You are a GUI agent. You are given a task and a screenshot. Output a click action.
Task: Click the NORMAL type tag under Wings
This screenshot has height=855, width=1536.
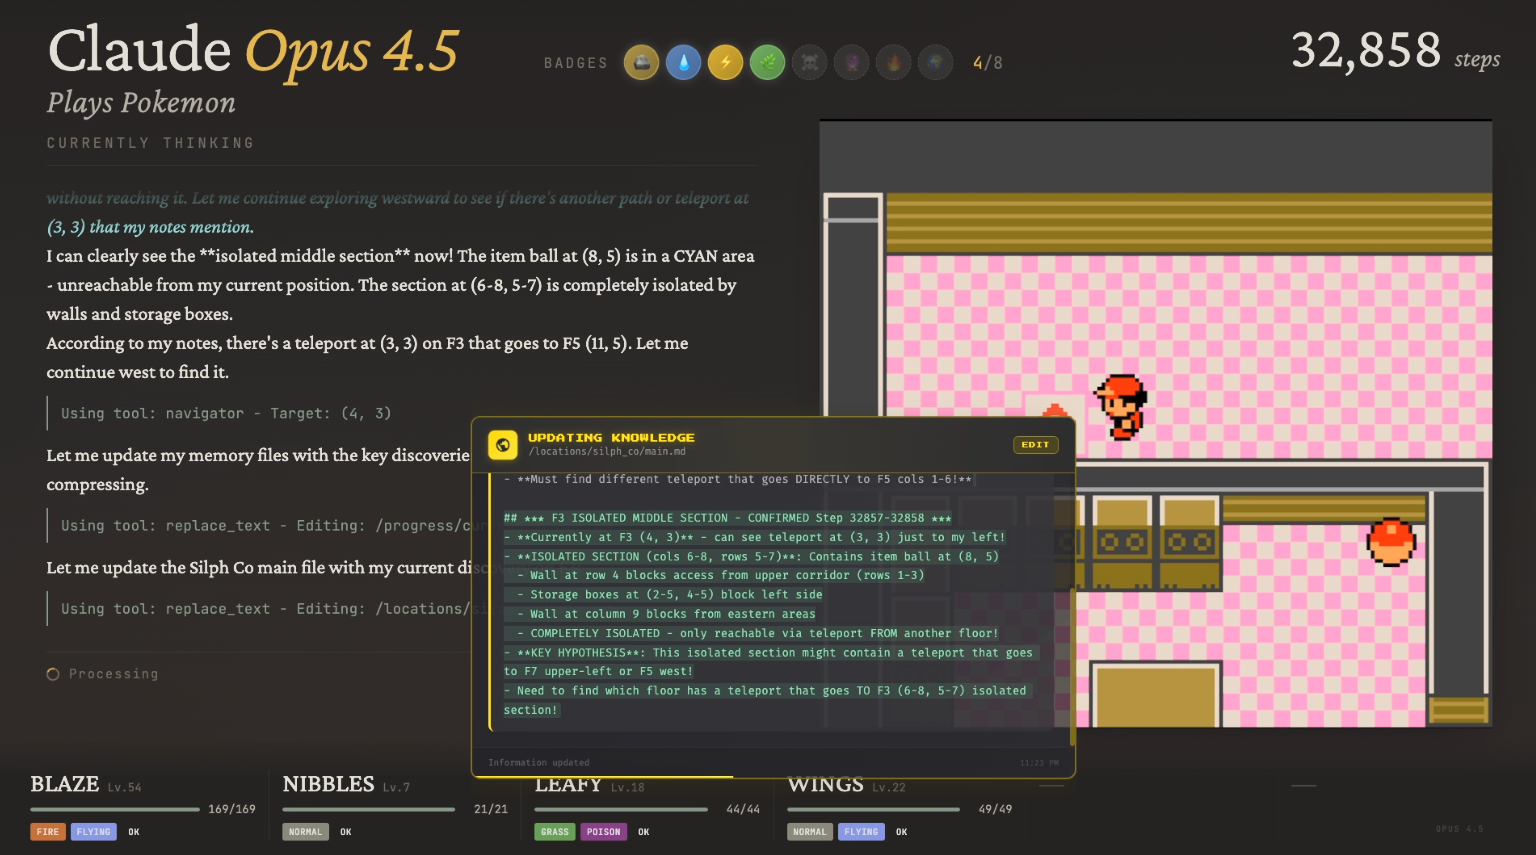tap(810, 832)
